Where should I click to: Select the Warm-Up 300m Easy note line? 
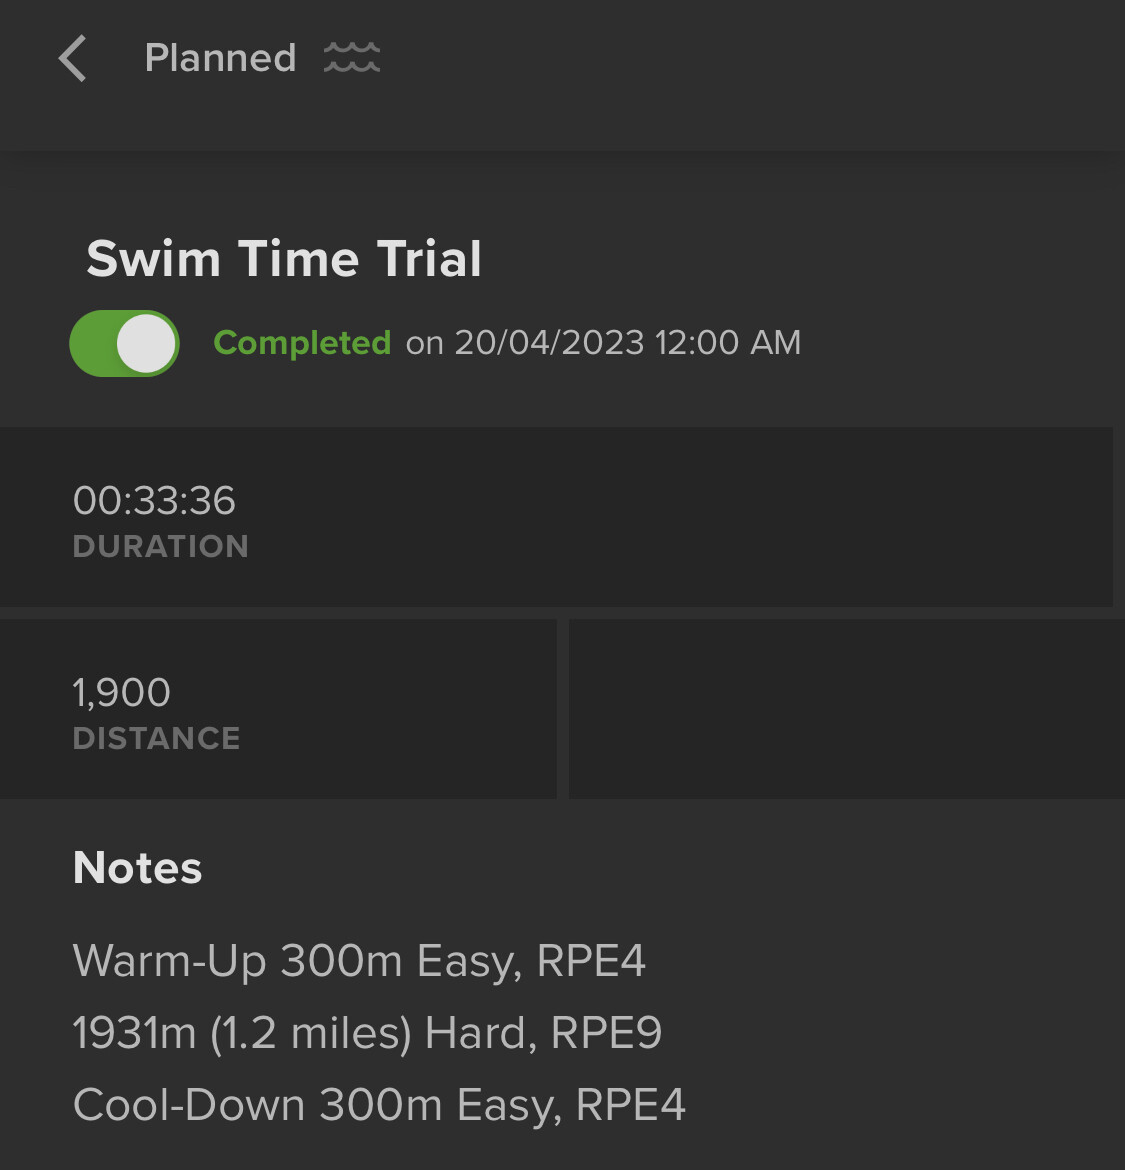pyautogui.click(x=359, y=961)
